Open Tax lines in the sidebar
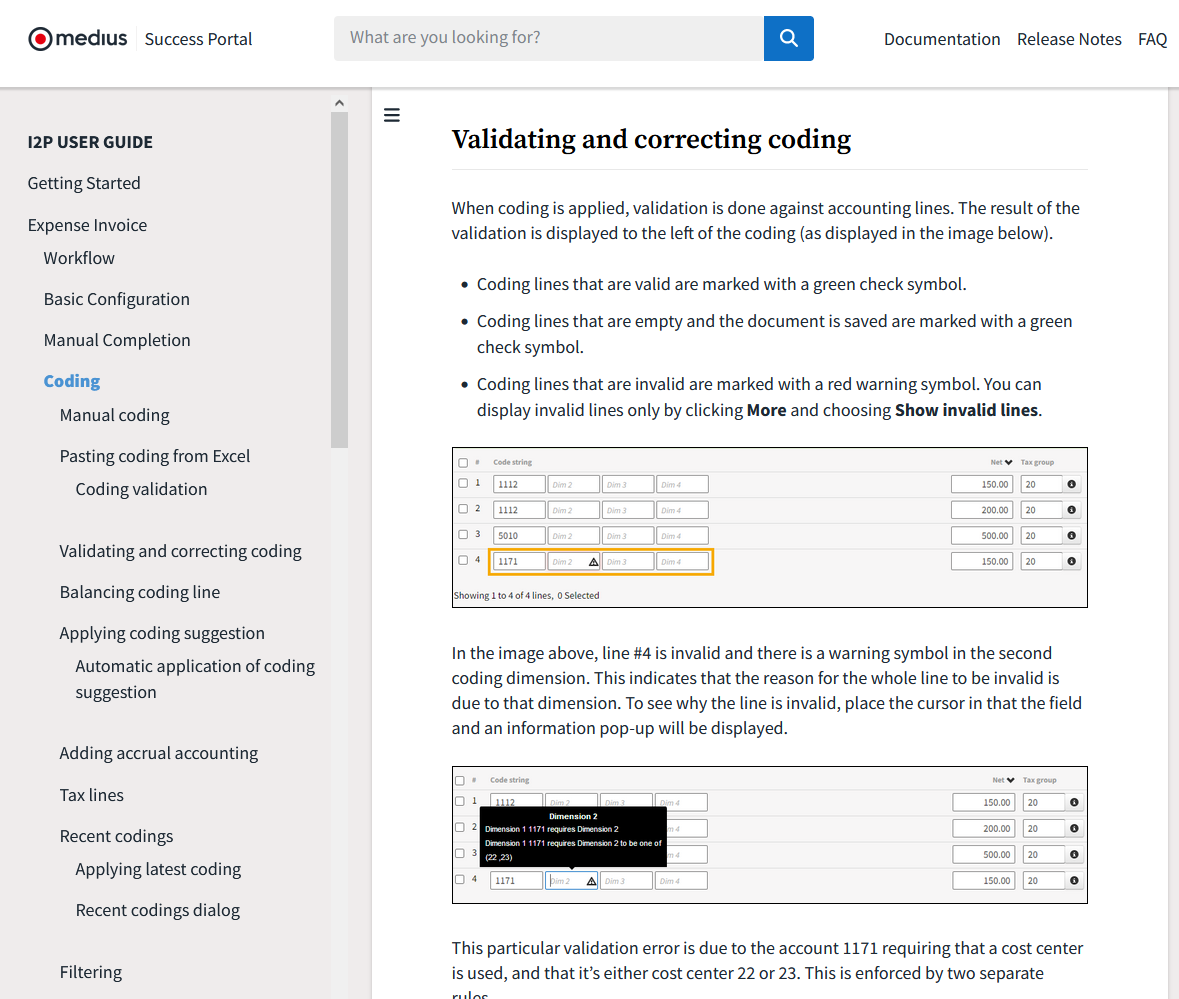 click(x=92, y=795)
